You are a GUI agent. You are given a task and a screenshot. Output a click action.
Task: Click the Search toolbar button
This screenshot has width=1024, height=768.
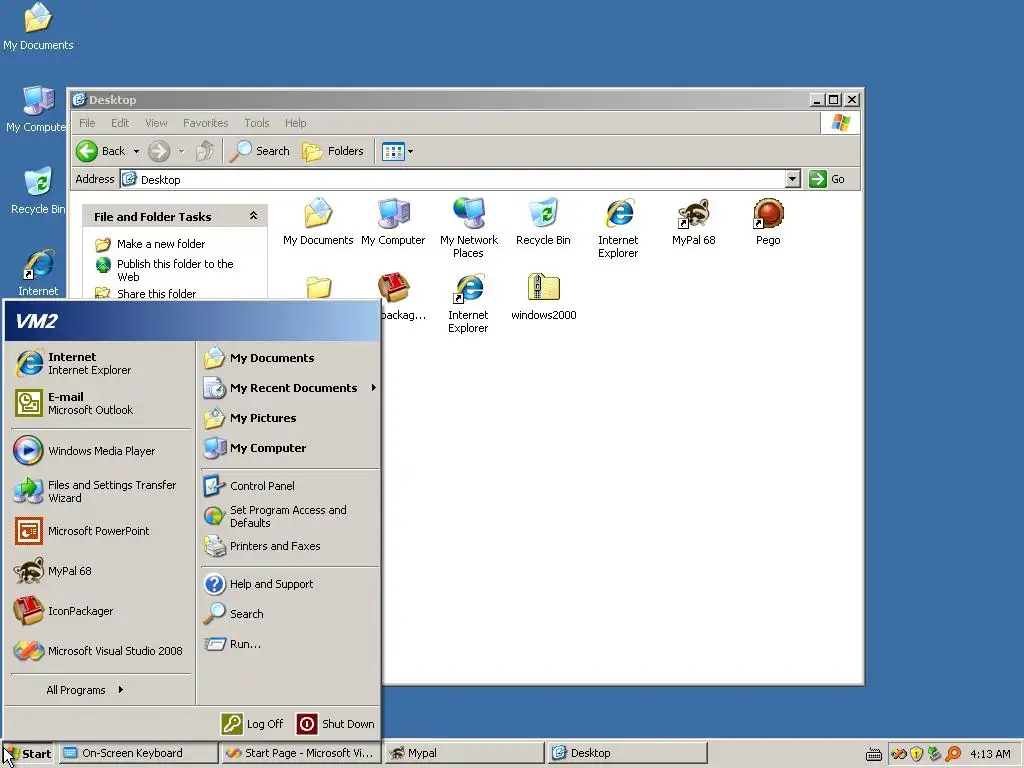[x=261, y=151]
